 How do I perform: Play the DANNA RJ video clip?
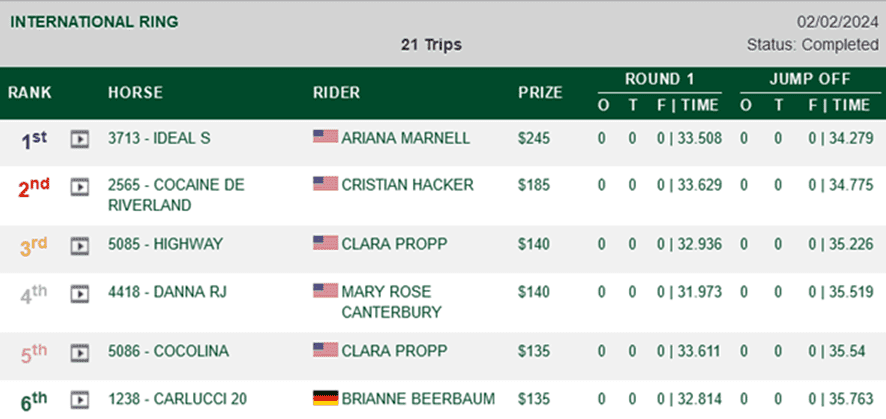point(80,294)
